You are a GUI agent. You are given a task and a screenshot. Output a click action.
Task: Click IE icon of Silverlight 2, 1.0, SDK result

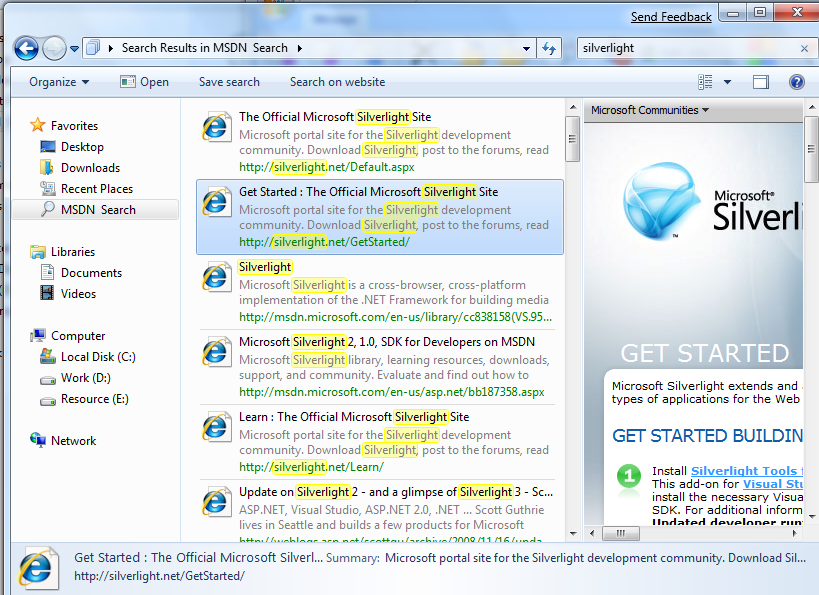pos(216,352)
